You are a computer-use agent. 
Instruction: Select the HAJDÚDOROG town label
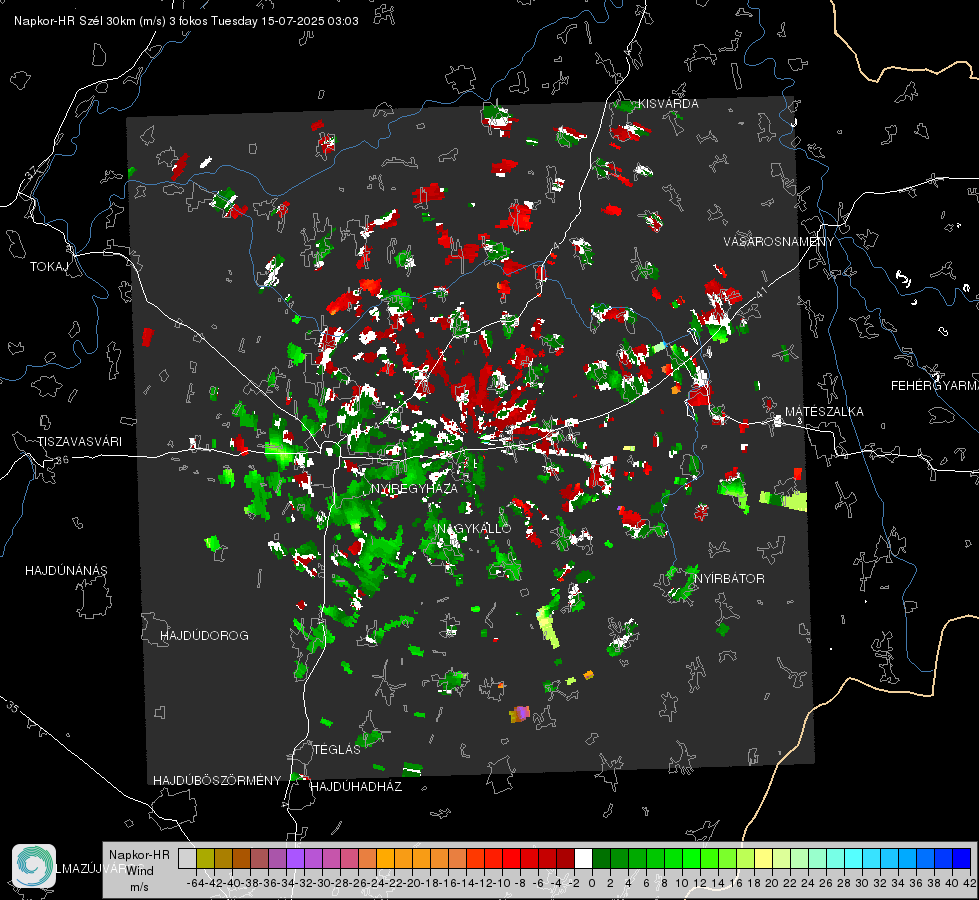[204, 636]
